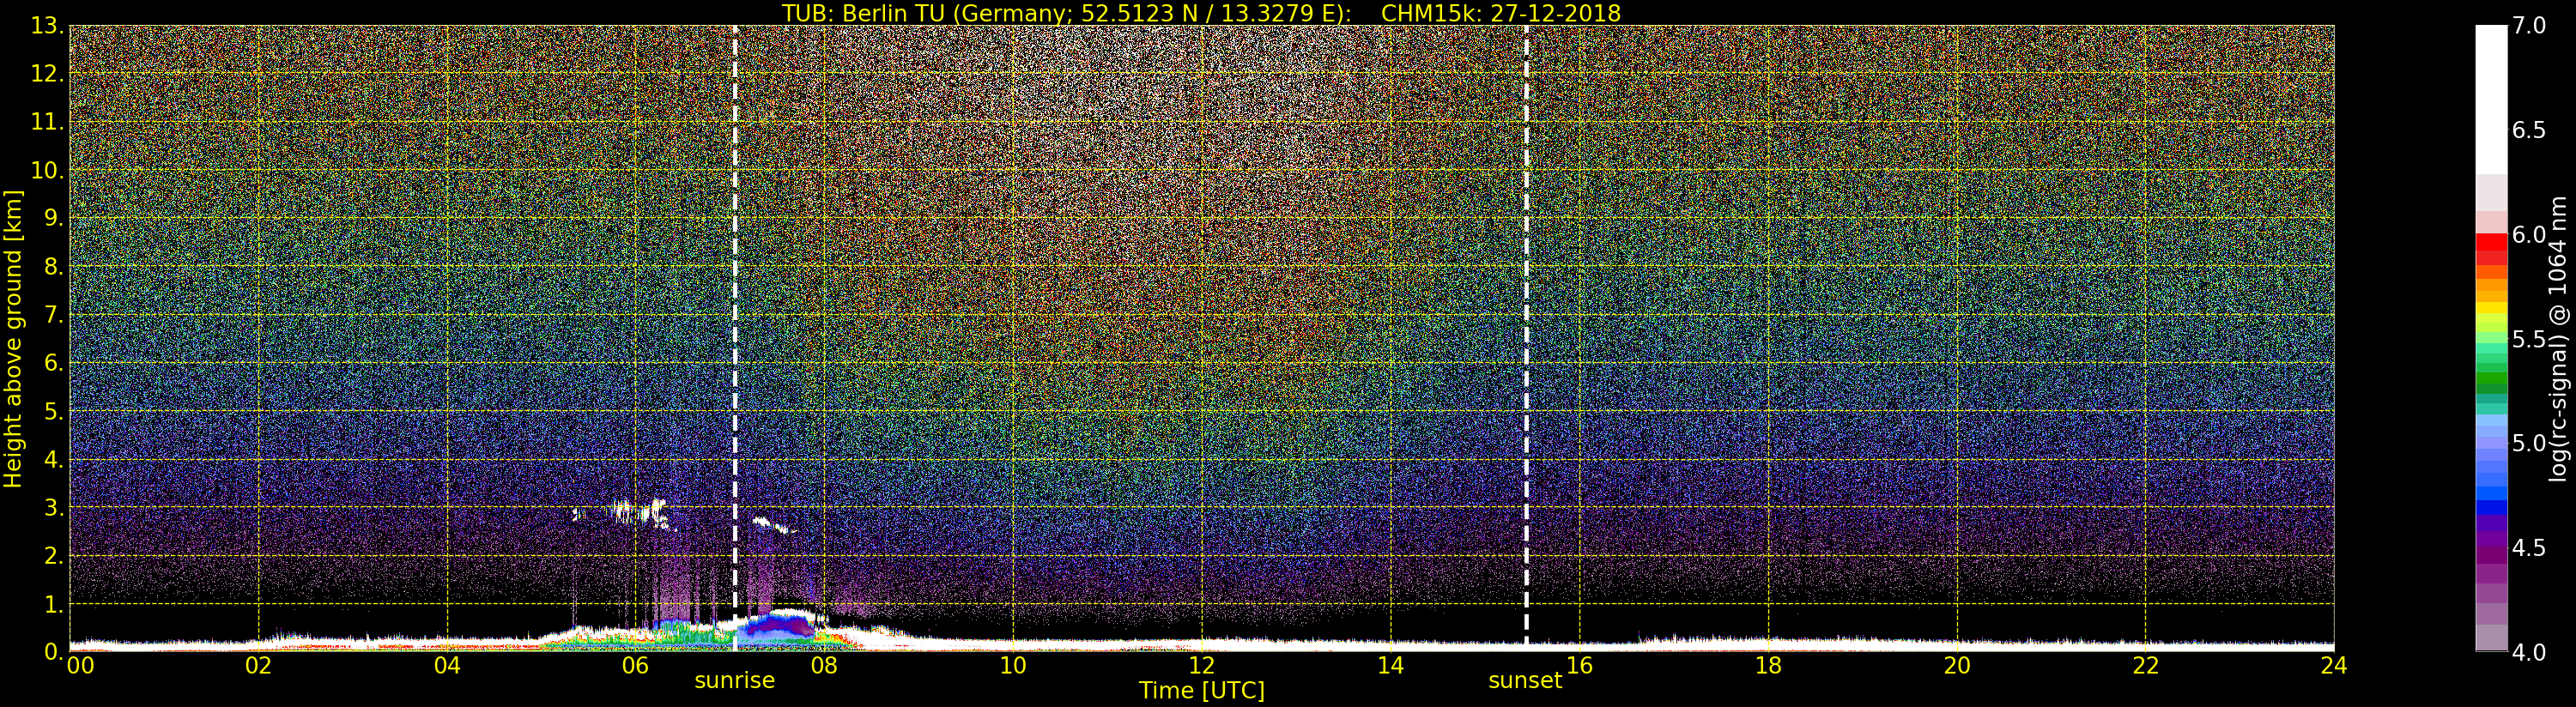This screenshot has width=2576, height=707.
Task: Click the red band of the colorbar
Action: pyautogui.click(x=2491, y=248)
